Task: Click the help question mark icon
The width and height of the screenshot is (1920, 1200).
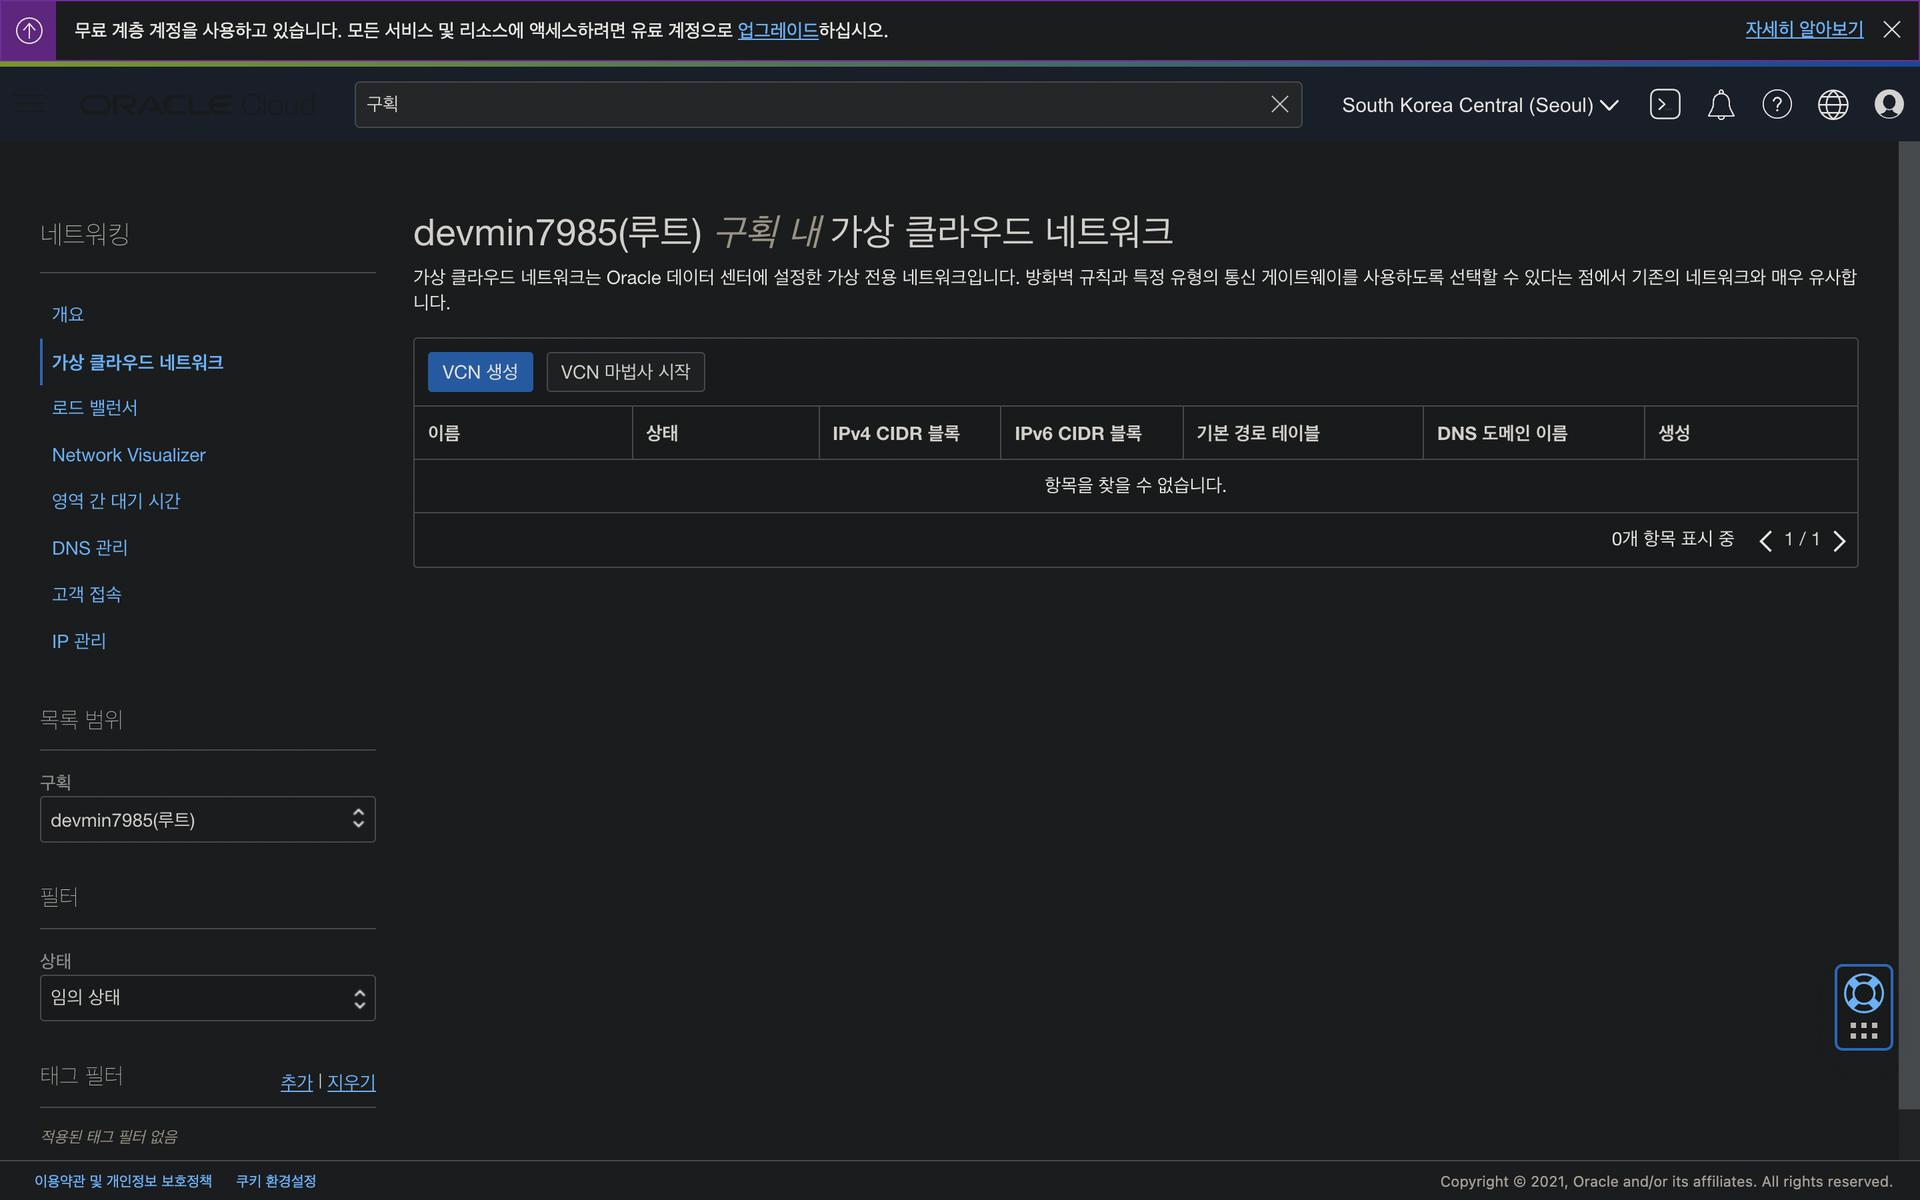Action: click(x=1776, y=104)
